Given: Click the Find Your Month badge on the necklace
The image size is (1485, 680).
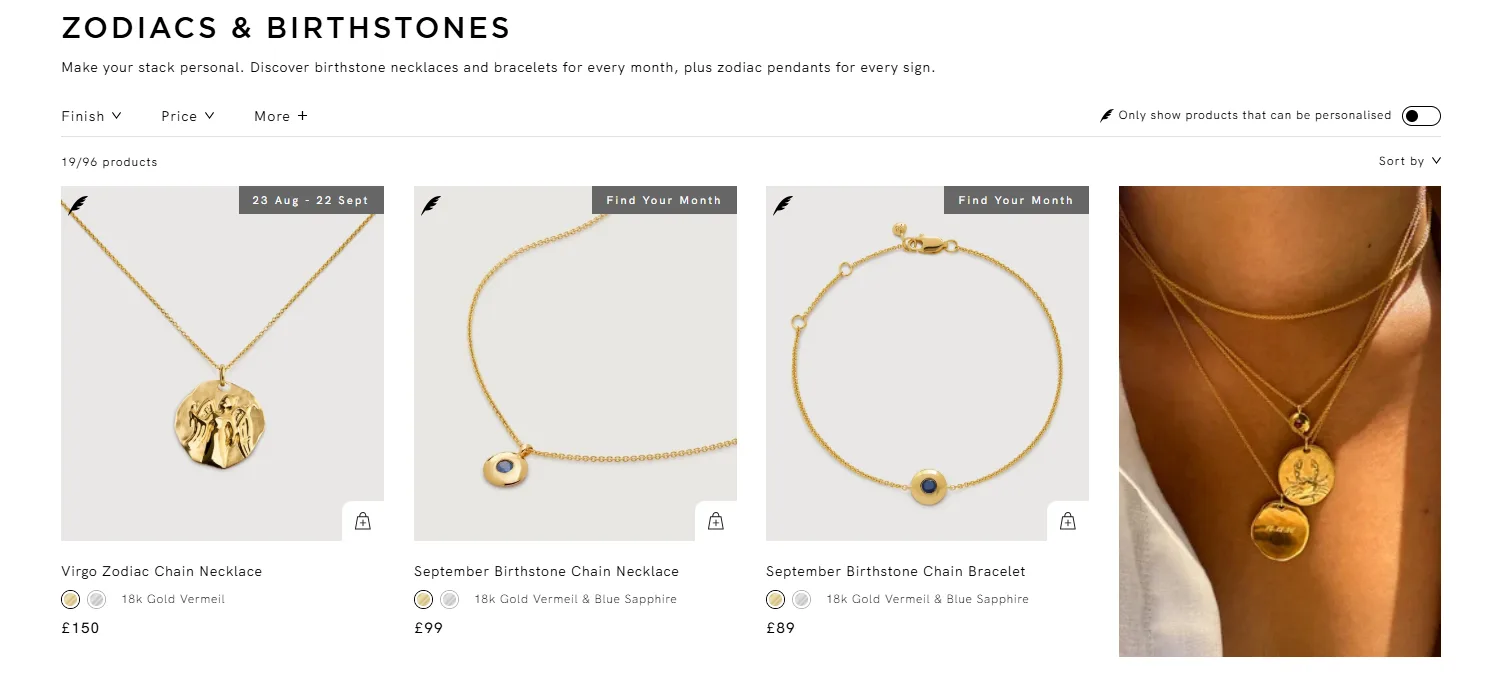Looking at the screenshot, I should tap(664, 200).
